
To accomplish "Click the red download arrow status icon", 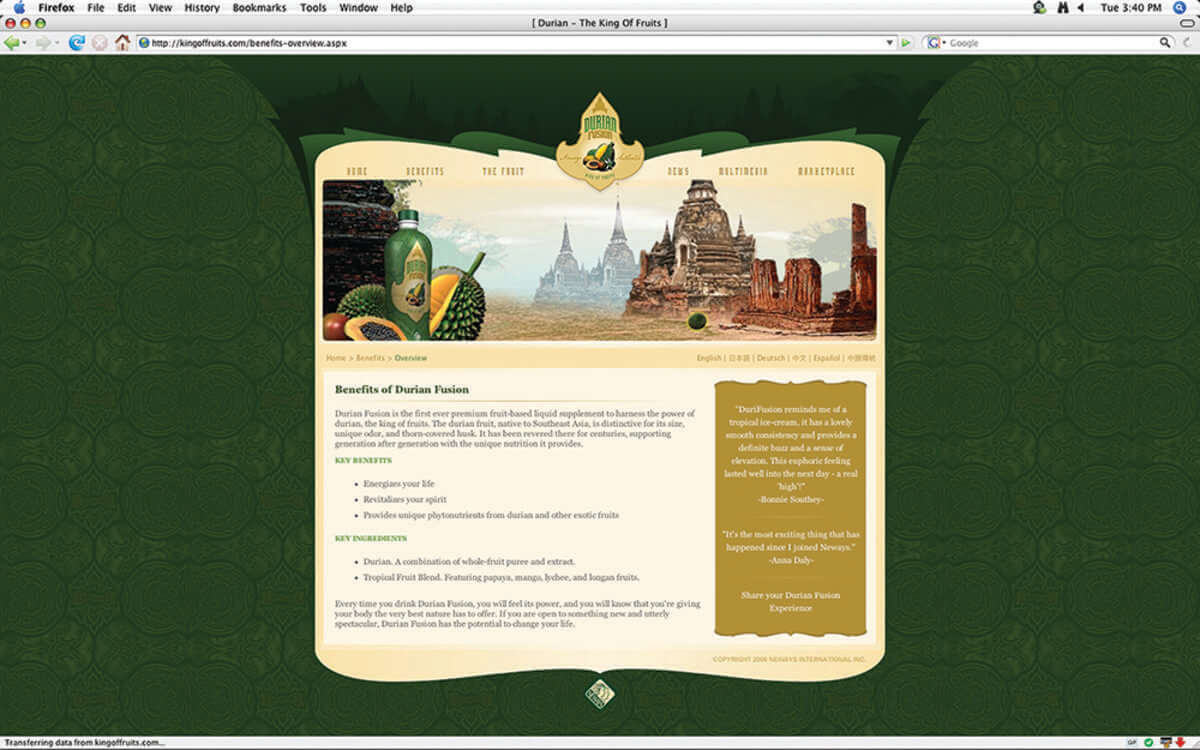I will tap(1181, 743).
